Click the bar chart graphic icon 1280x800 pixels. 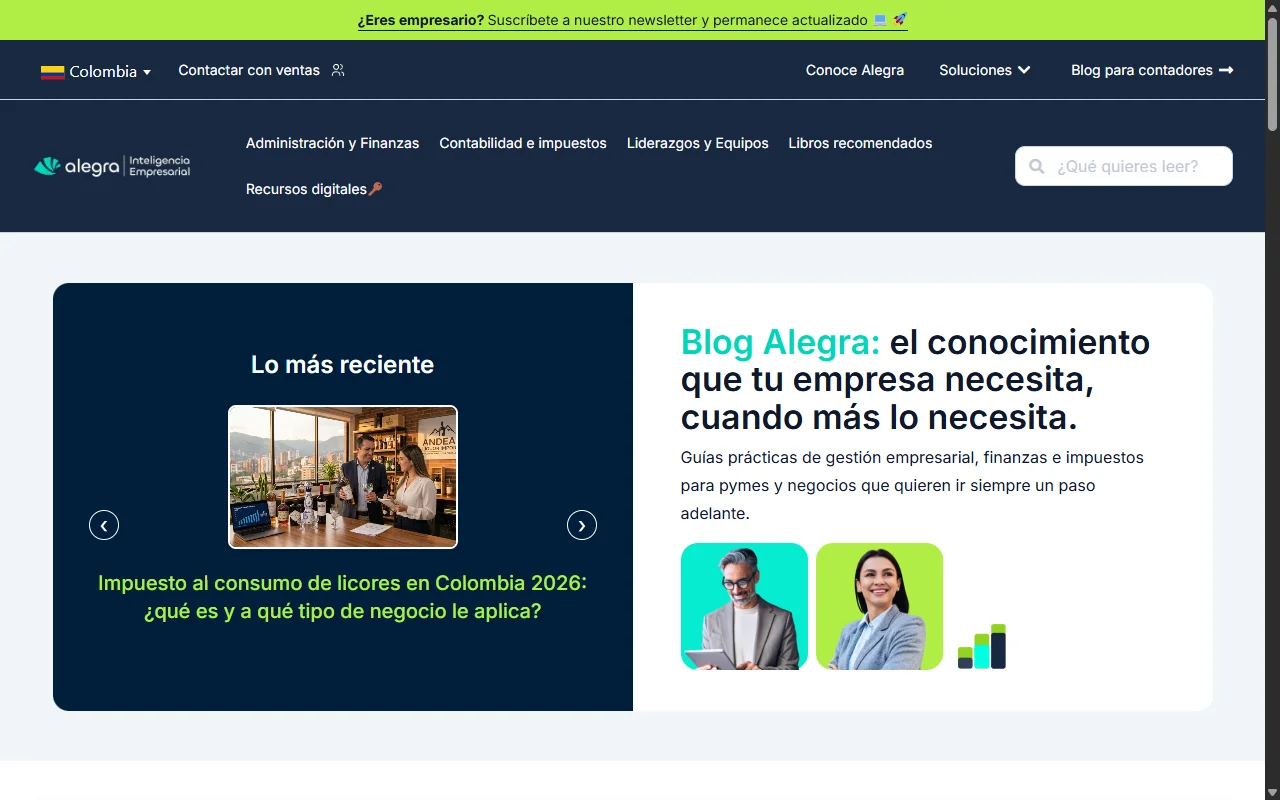click(x=982, y=646)
